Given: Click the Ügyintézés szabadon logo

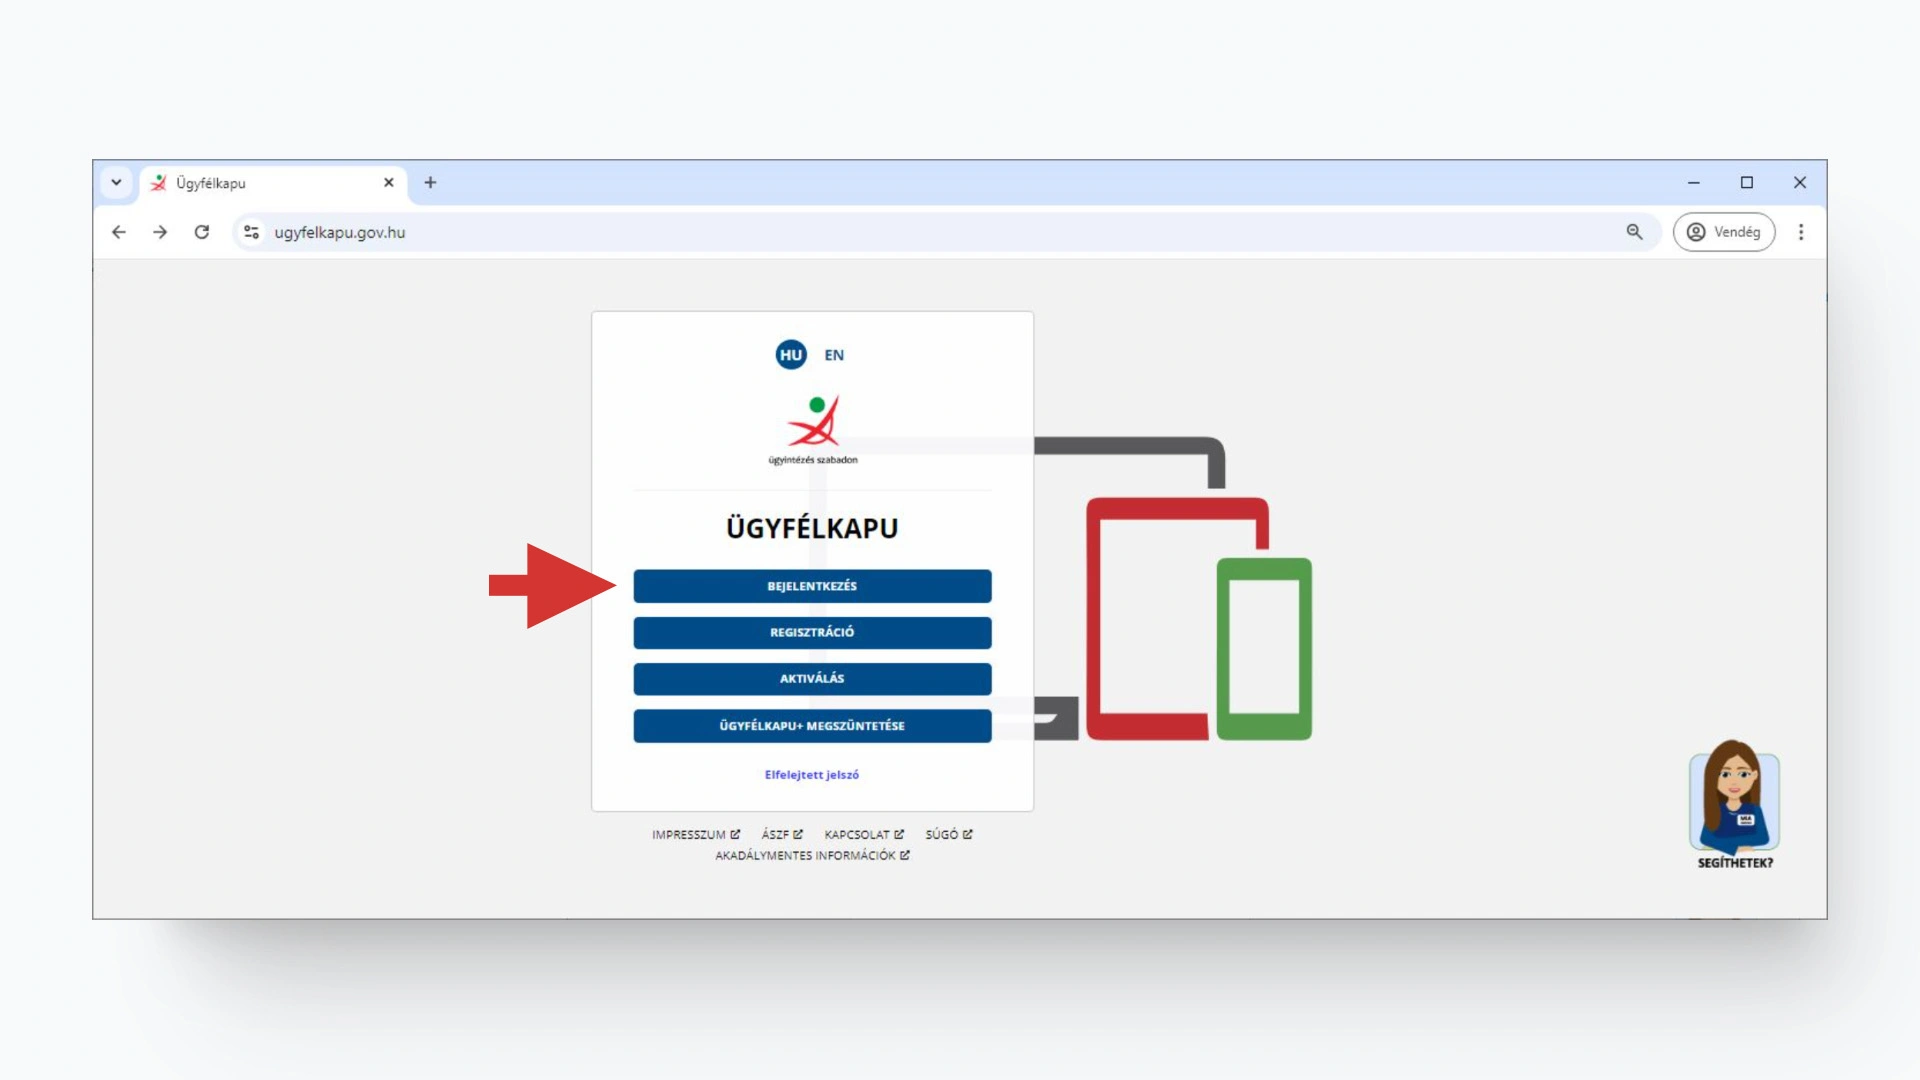Looking at the screenshot, I should (x=812, y=430).
